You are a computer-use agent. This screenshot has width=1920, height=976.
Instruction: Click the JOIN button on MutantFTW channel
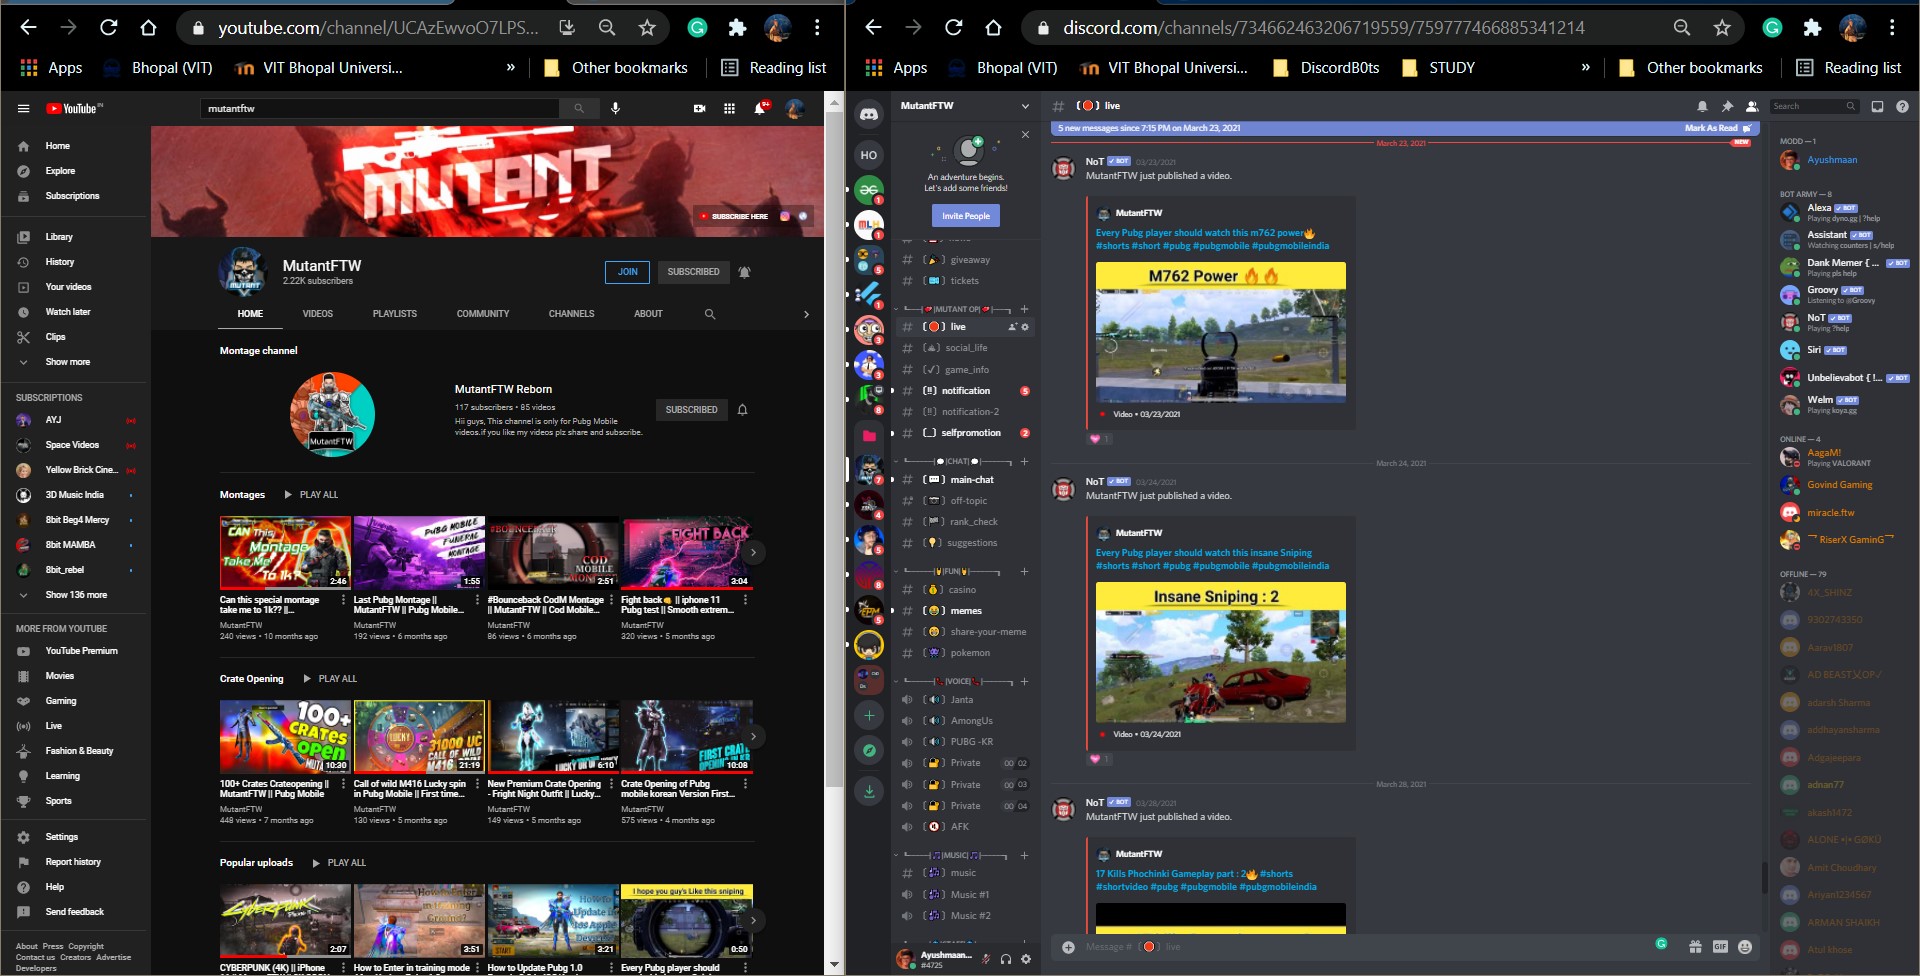point(627,272)
